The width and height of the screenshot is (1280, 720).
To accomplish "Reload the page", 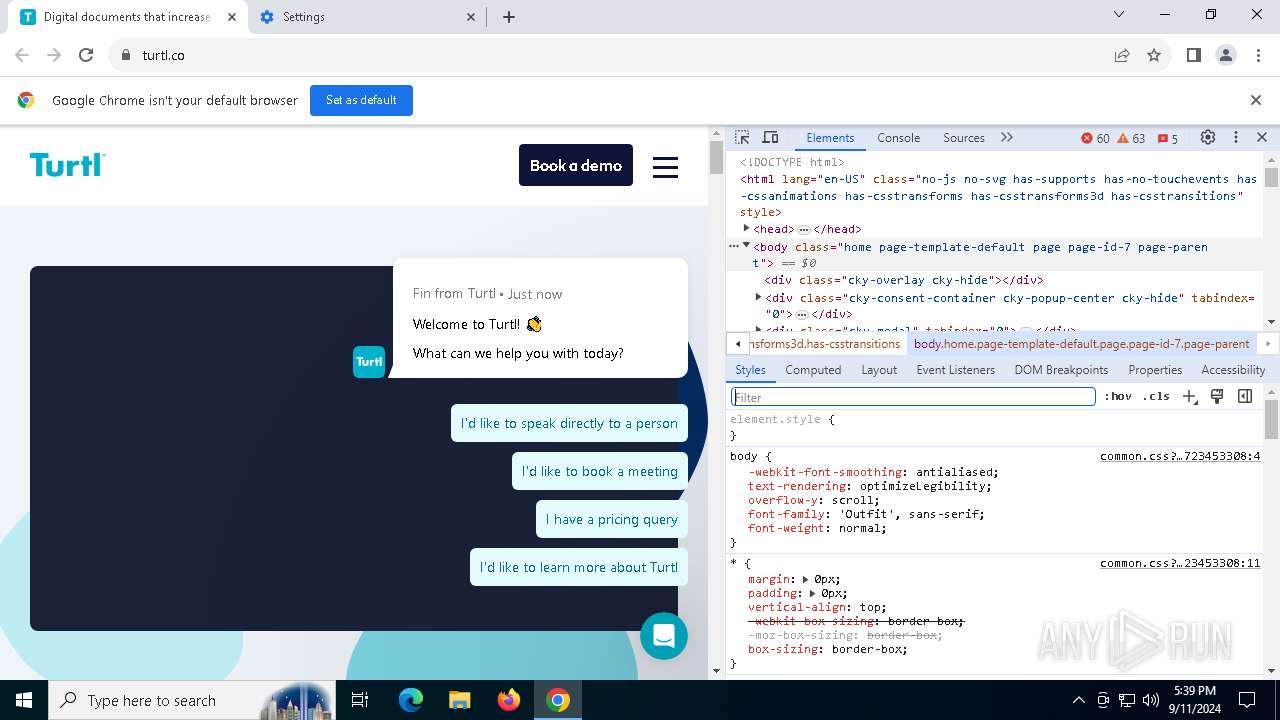I will [x=86, y=56].
